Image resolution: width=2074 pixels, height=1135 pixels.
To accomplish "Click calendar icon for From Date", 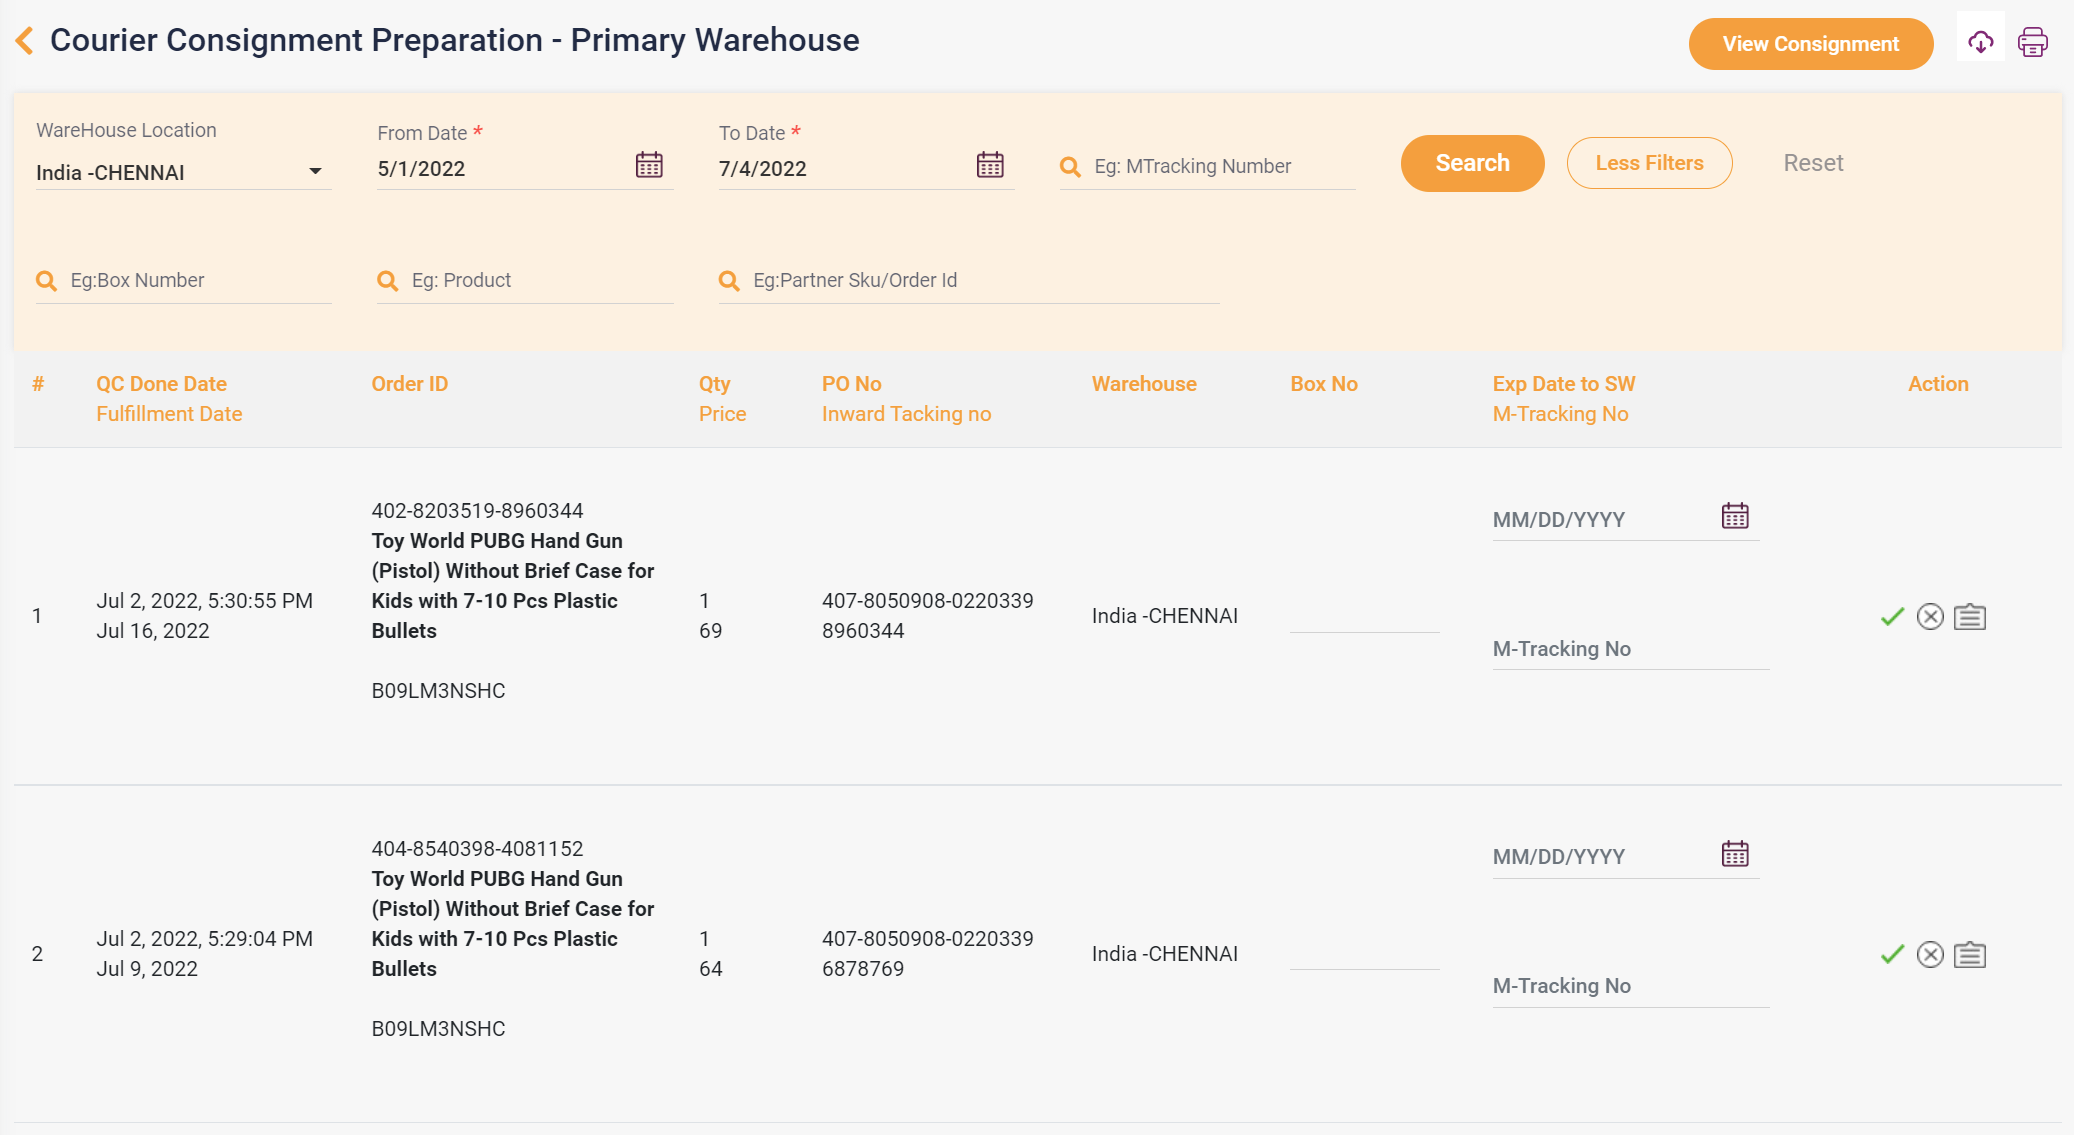I will (646, 166).
